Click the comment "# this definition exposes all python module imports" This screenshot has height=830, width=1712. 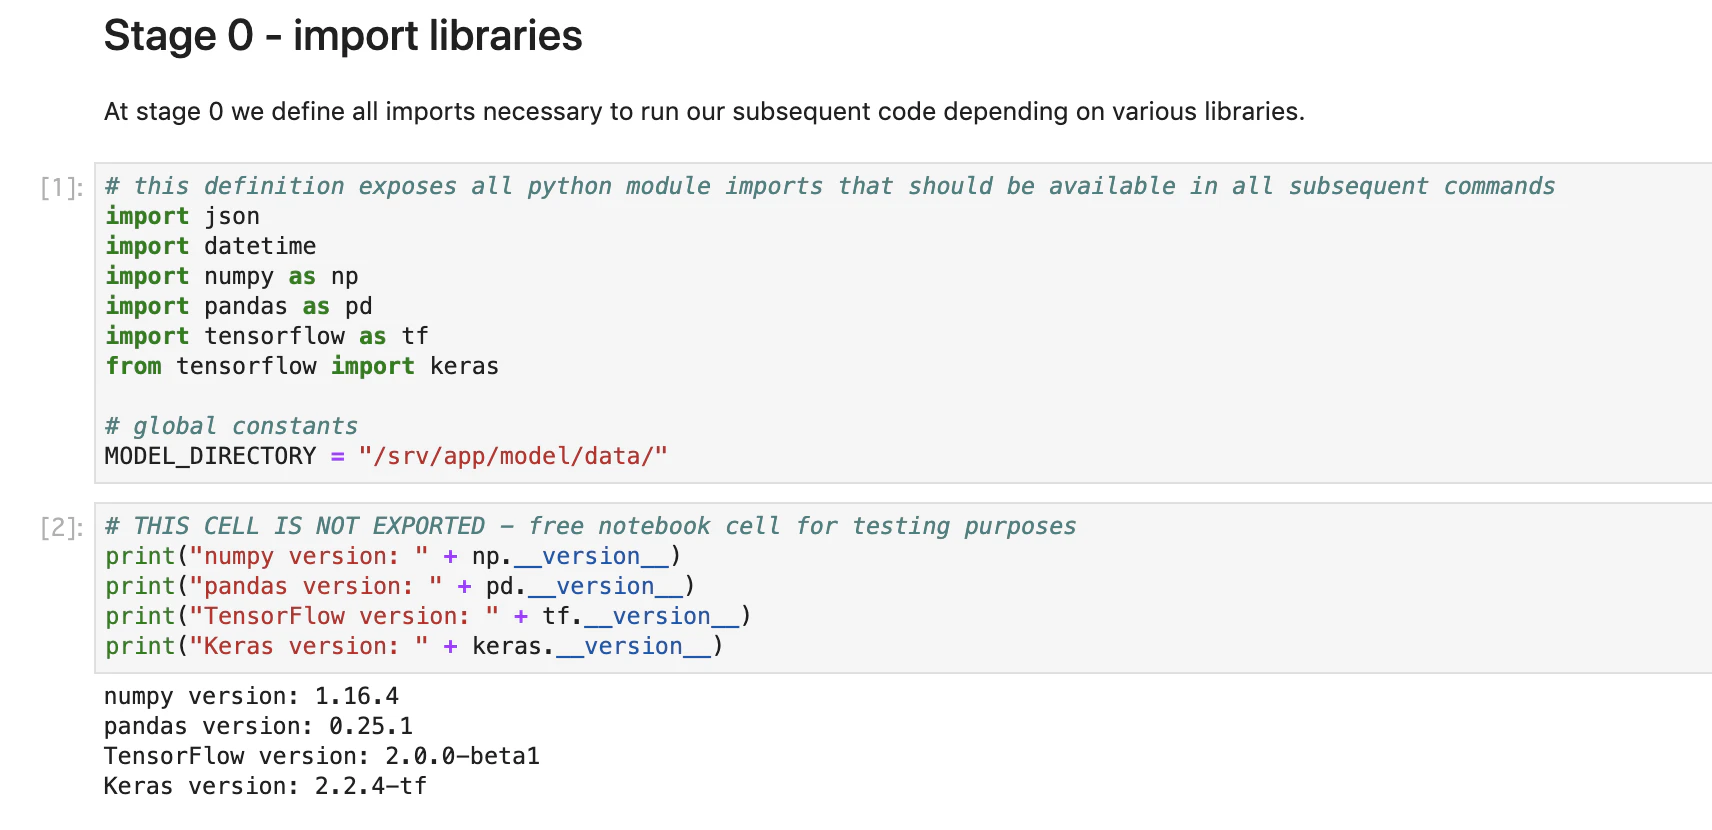pyautogui.click(x=830, y=186)
